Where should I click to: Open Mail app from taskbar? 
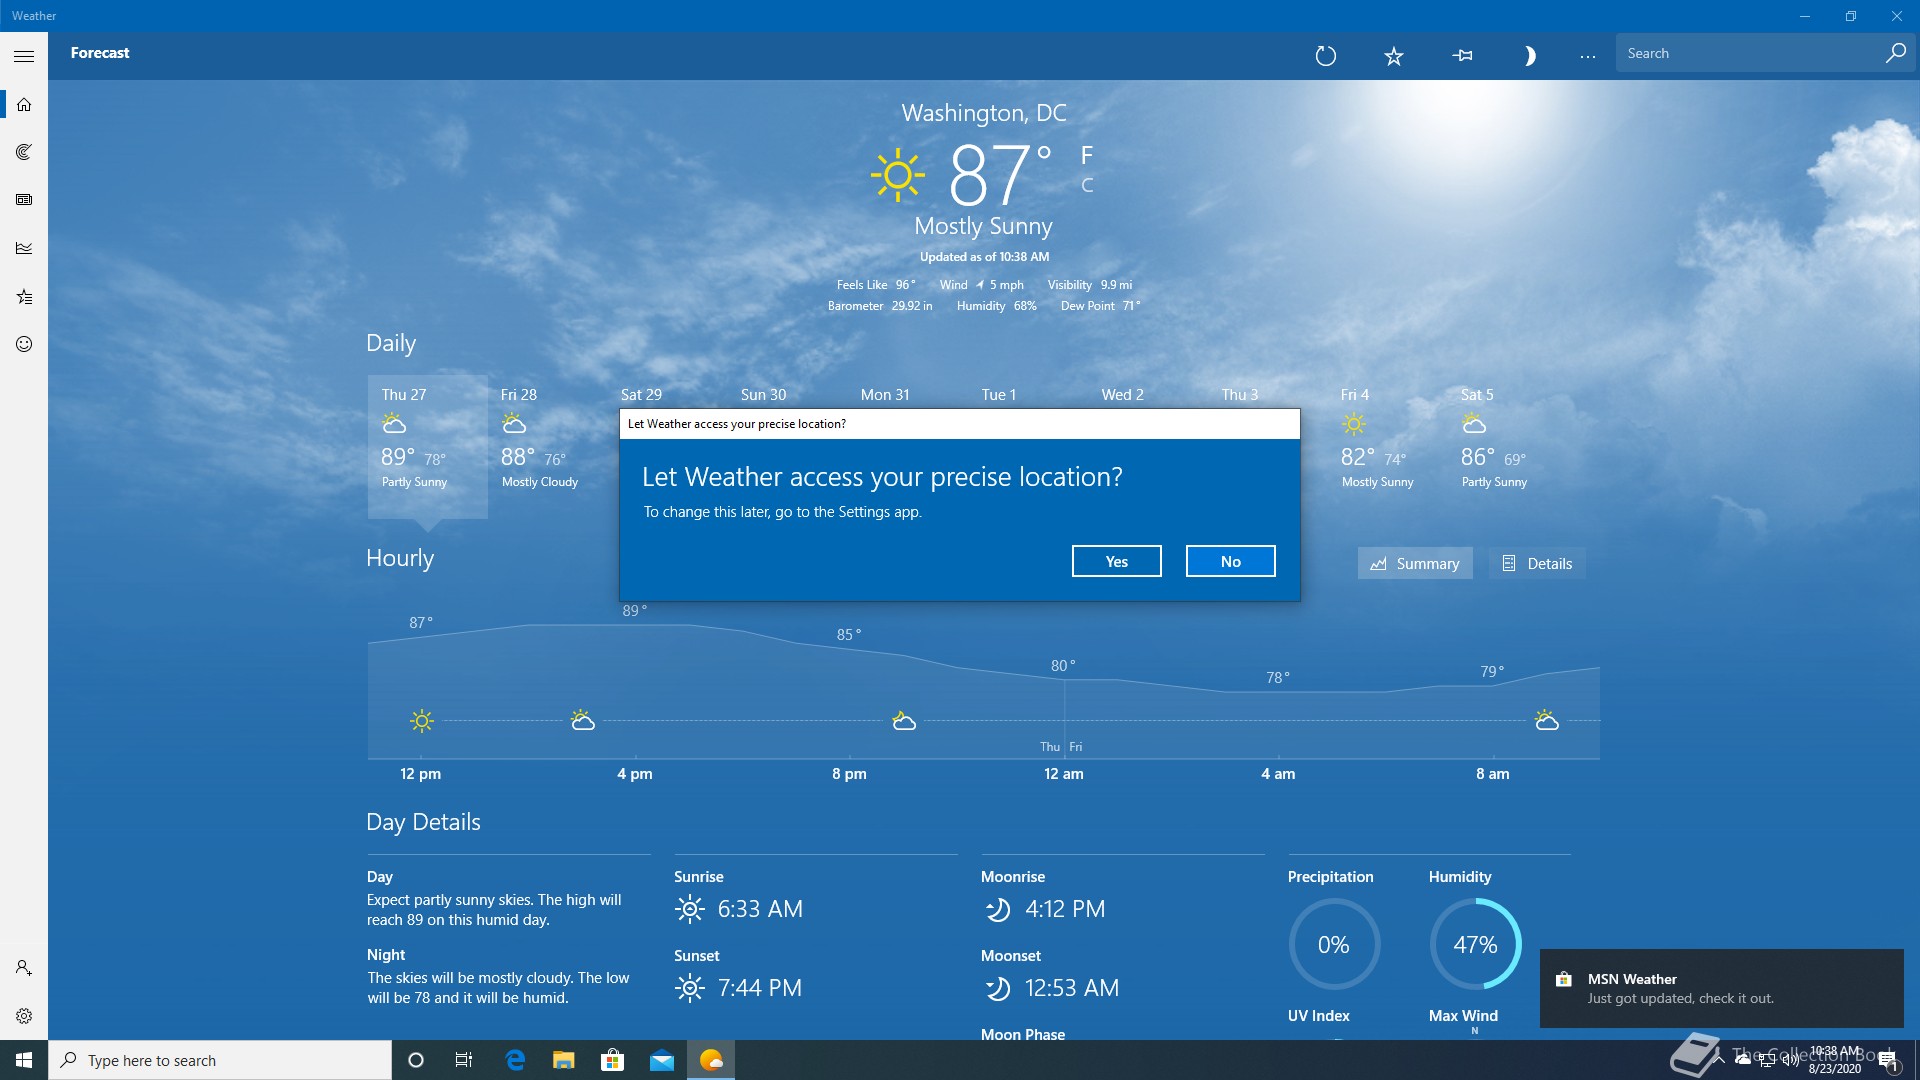pyautogui.click(x=661, y=1060)
